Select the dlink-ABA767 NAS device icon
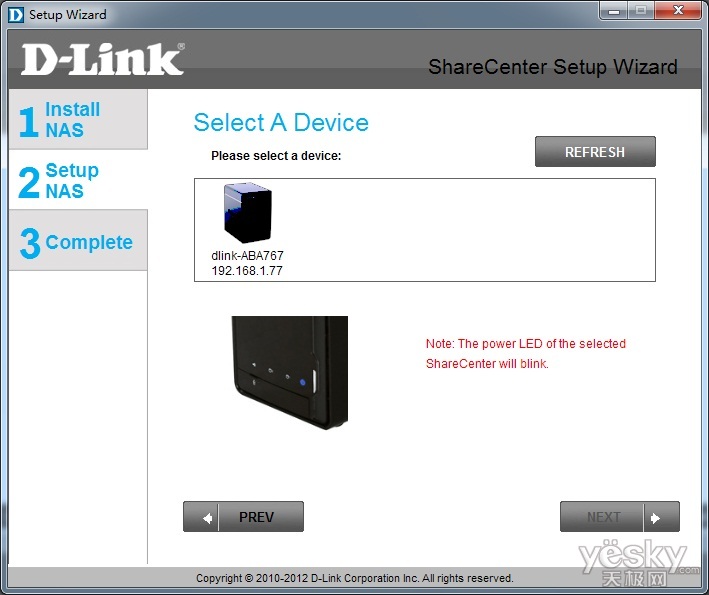This screenshot has width=709, height=595. tap(248, 212)
